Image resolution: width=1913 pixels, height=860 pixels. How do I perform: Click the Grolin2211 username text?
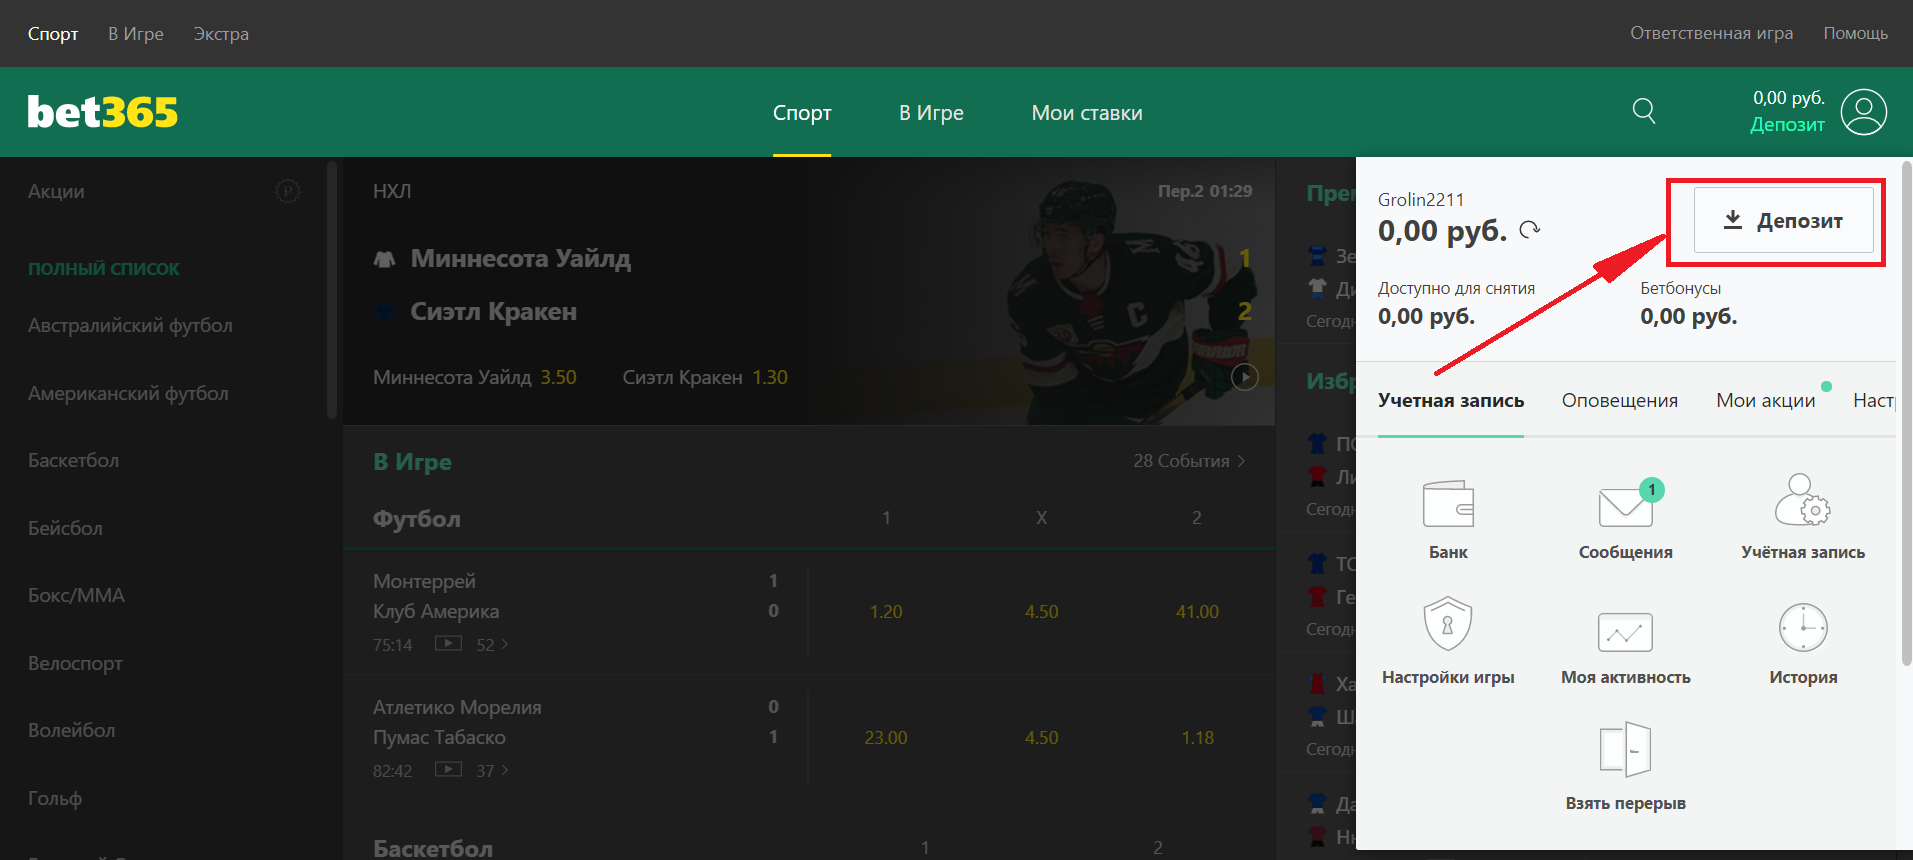1420,199
